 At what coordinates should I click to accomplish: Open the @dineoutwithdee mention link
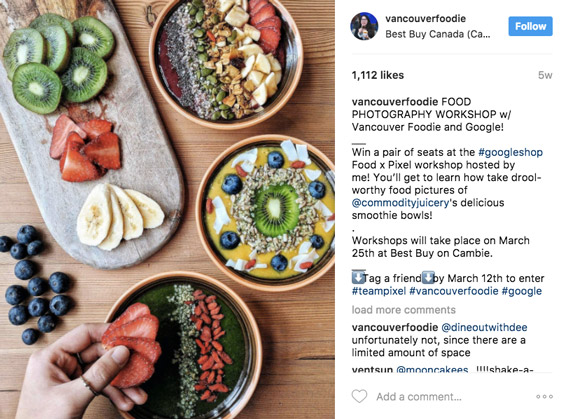tap(484, 328)
